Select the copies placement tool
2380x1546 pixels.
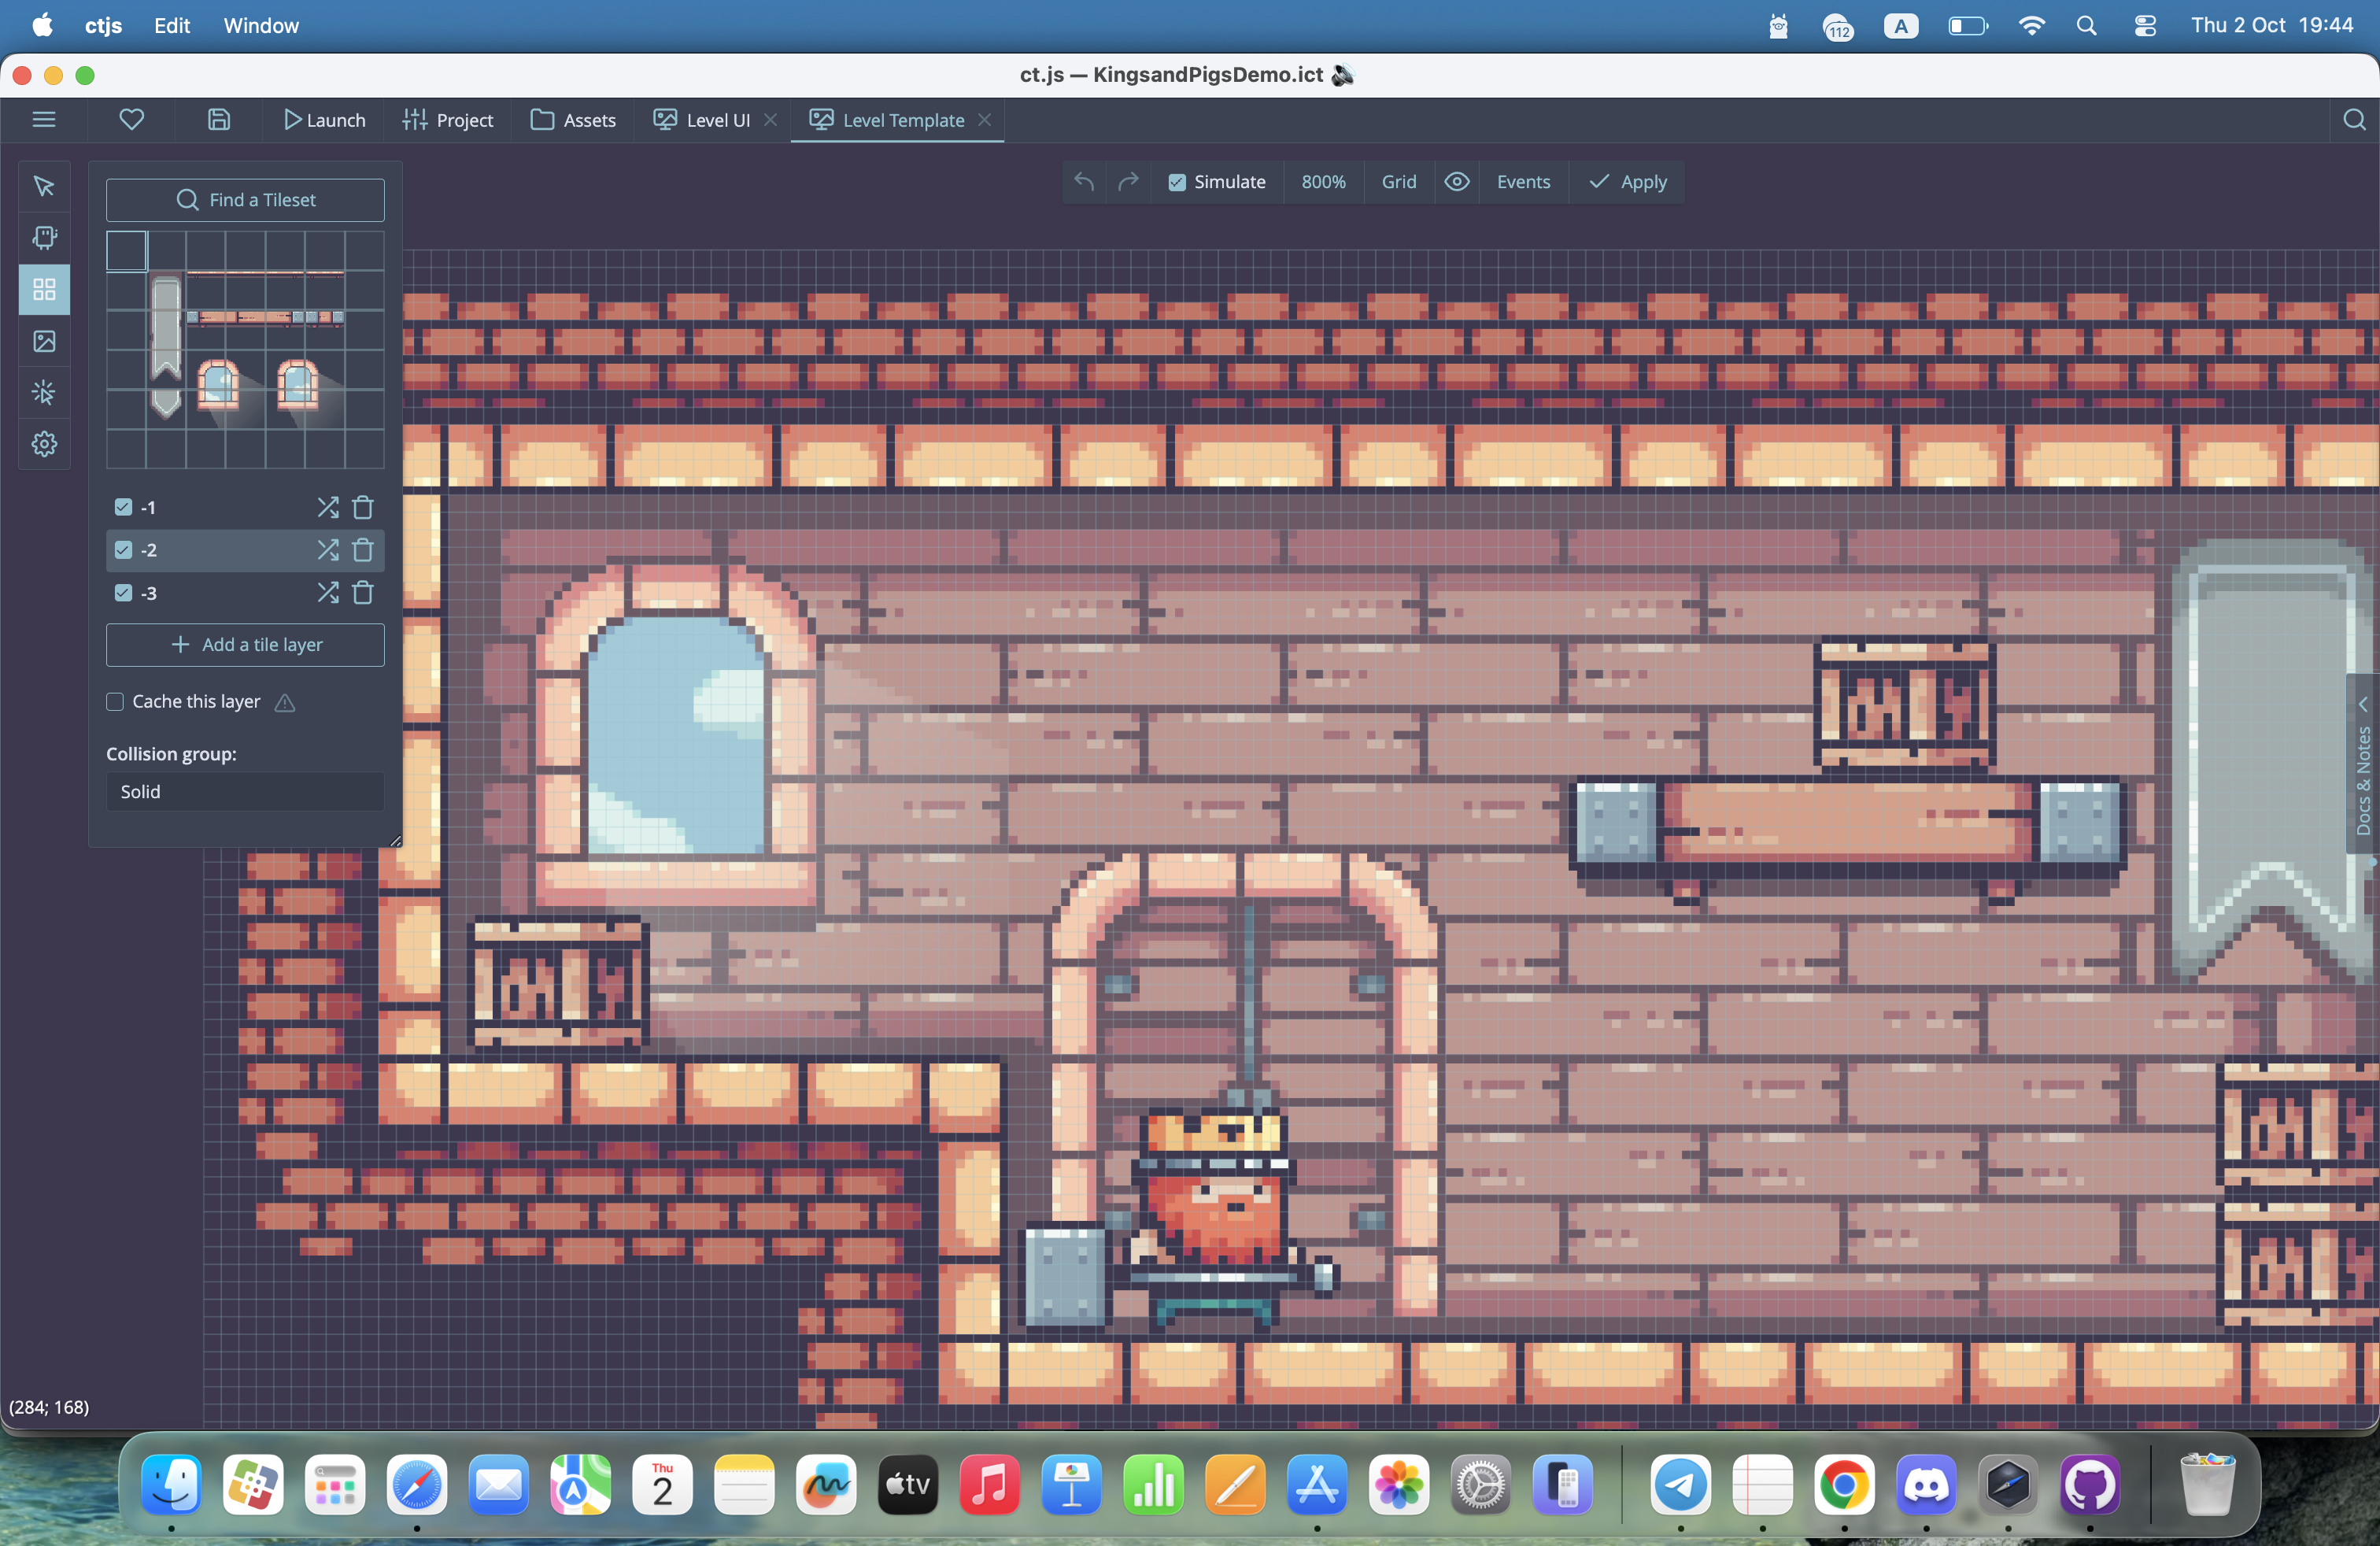tap(44, 238)
